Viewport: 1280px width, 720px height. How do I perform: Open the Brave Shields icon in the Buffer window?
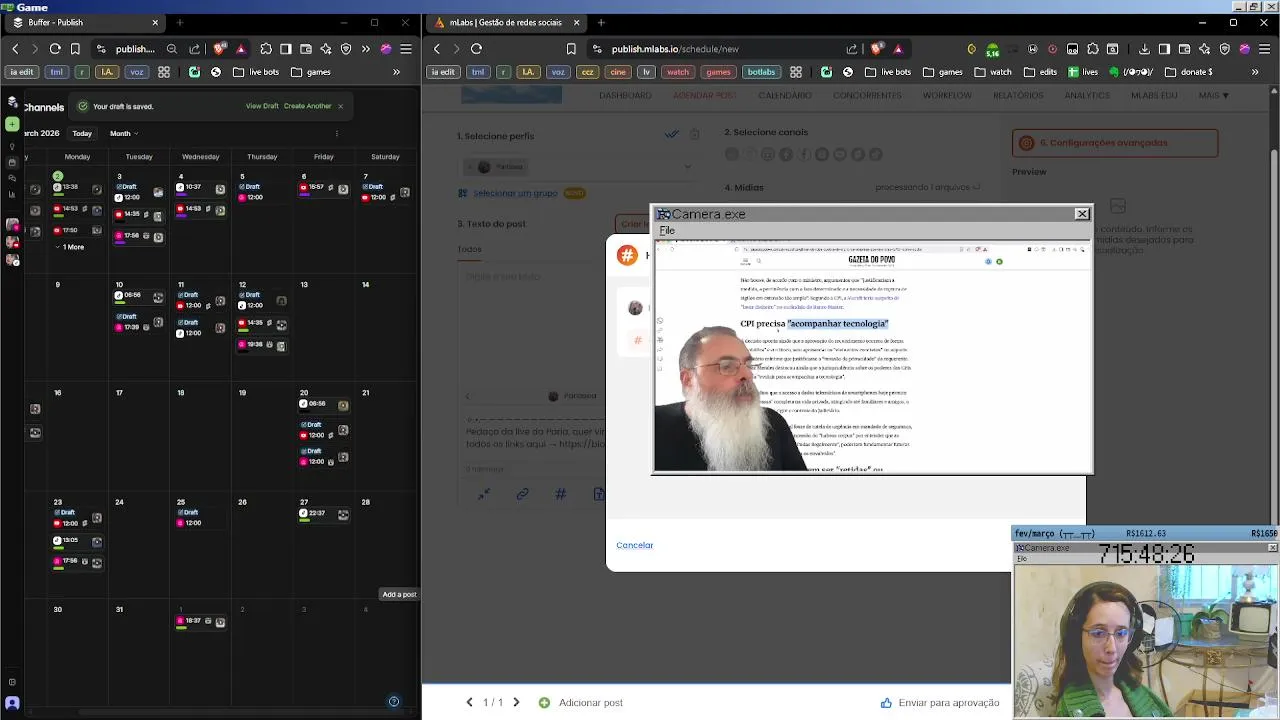[x=220, y=48]
